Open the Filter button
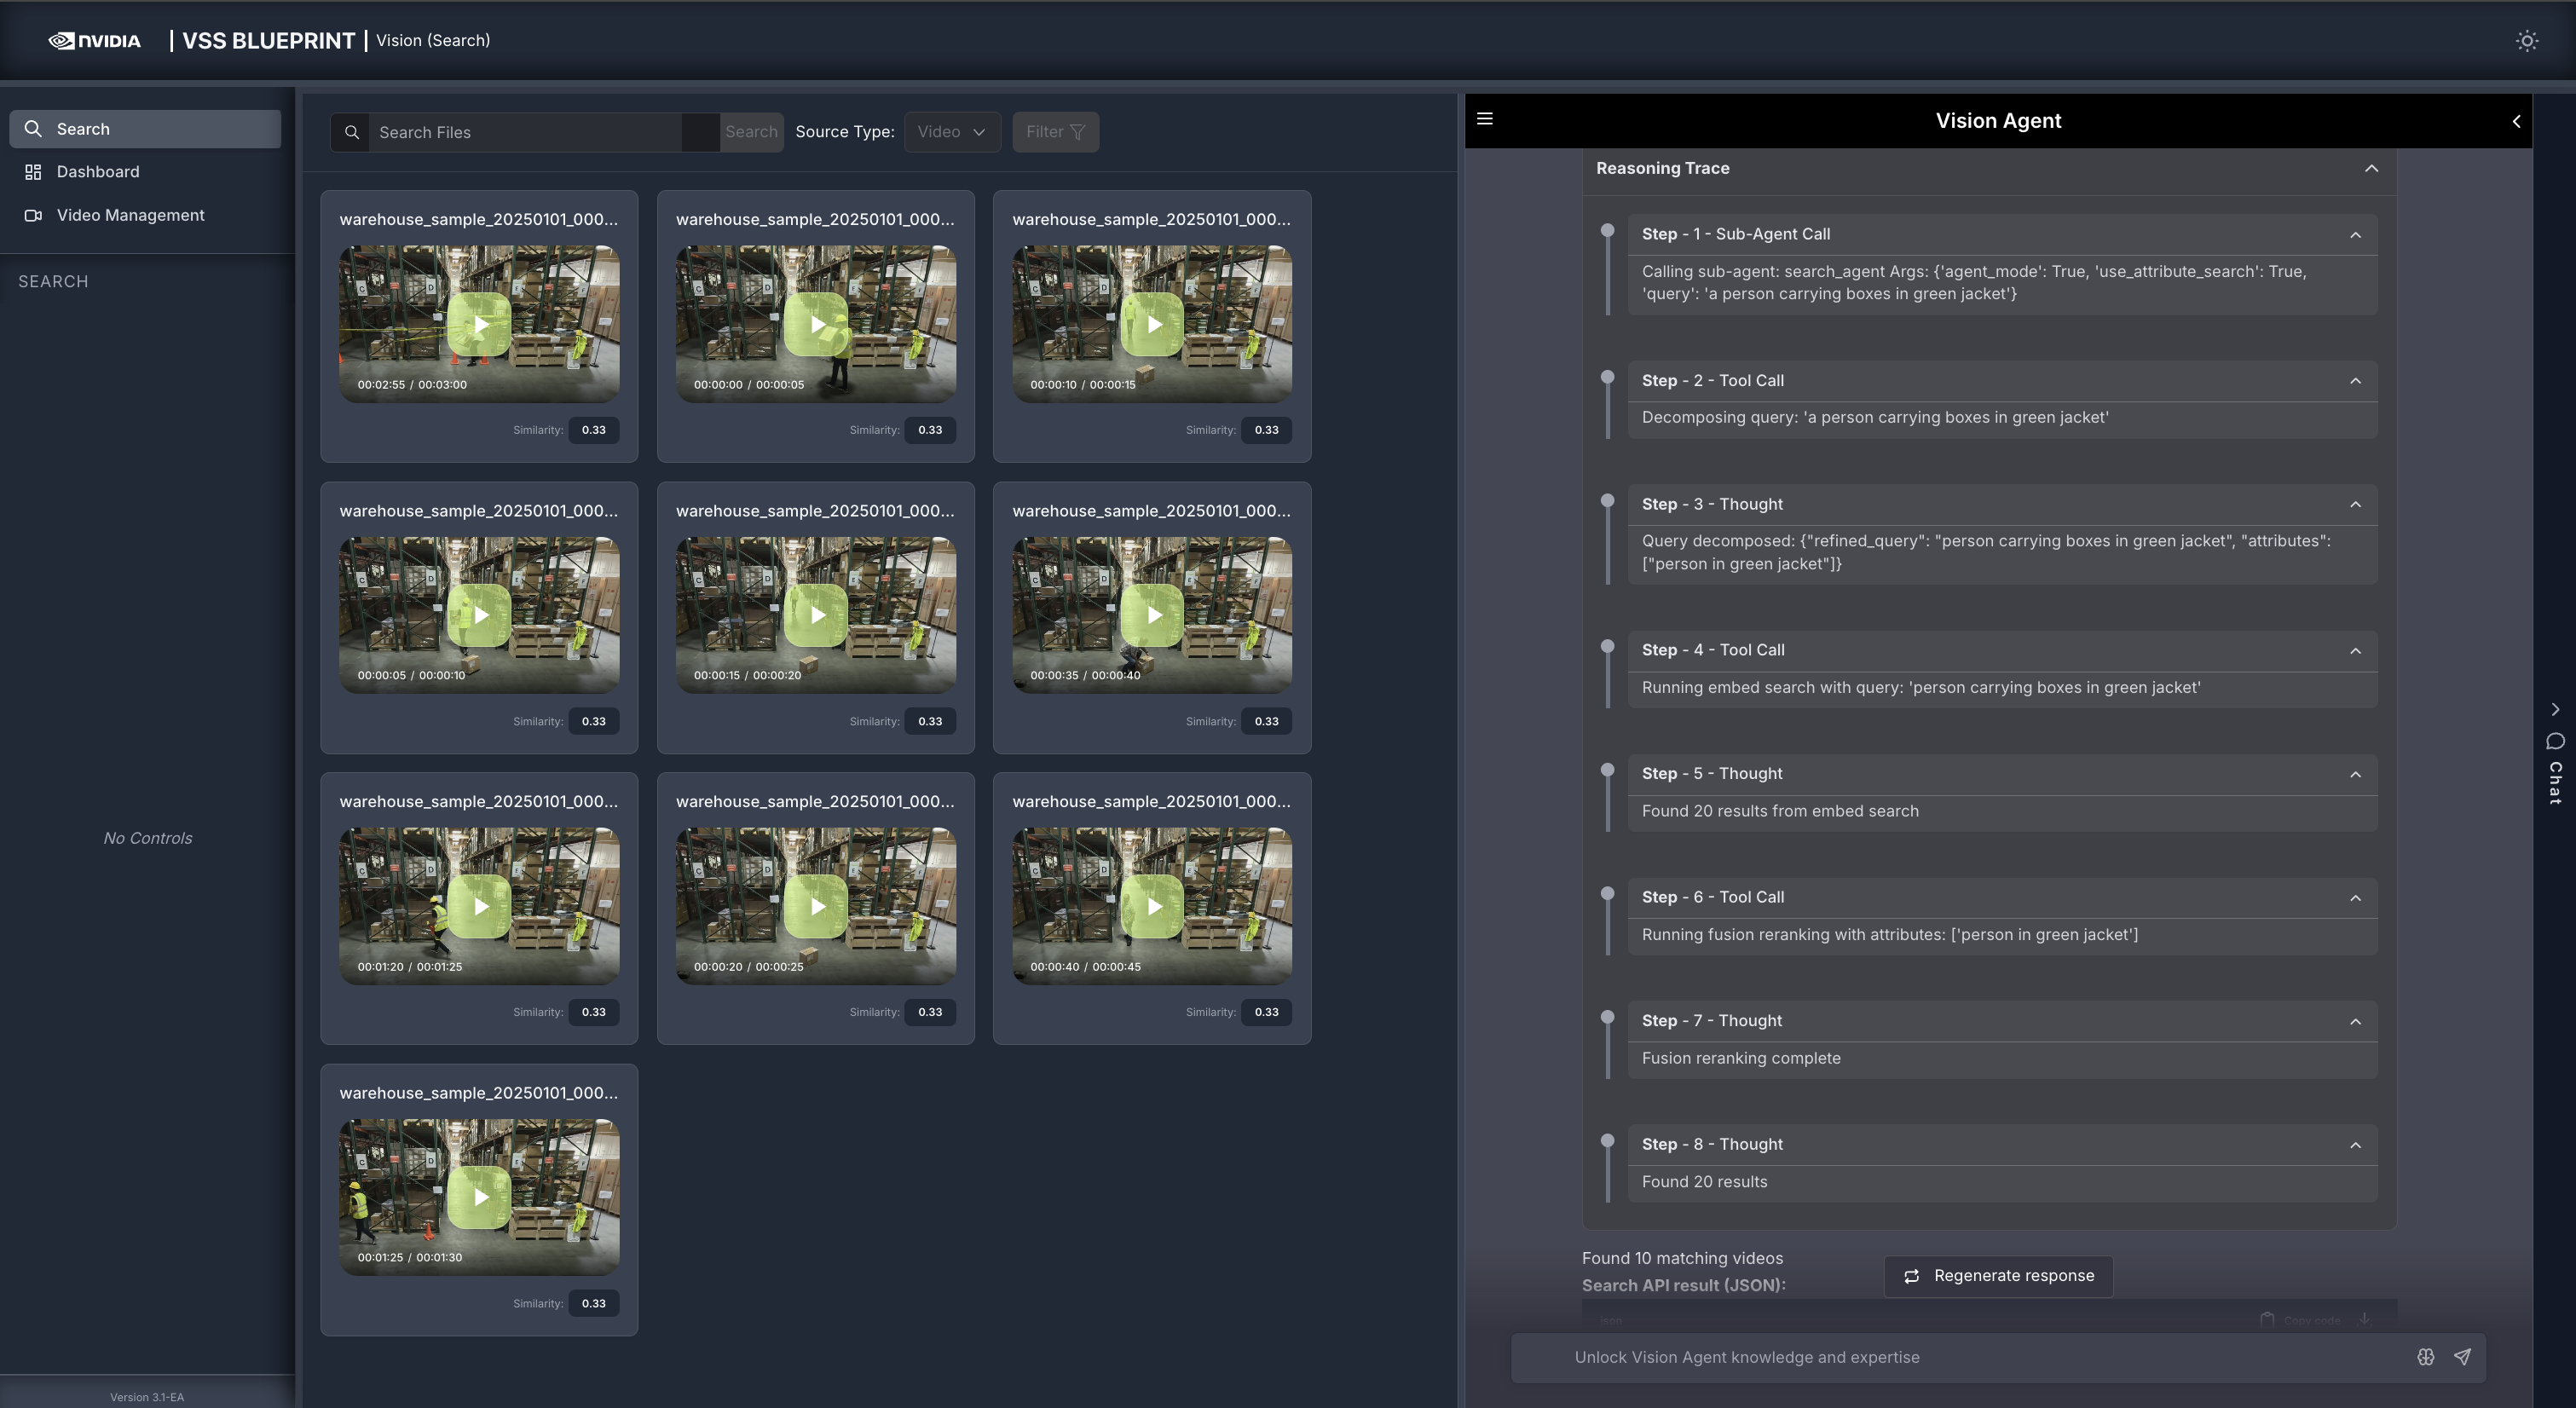 click(1055, 132)
